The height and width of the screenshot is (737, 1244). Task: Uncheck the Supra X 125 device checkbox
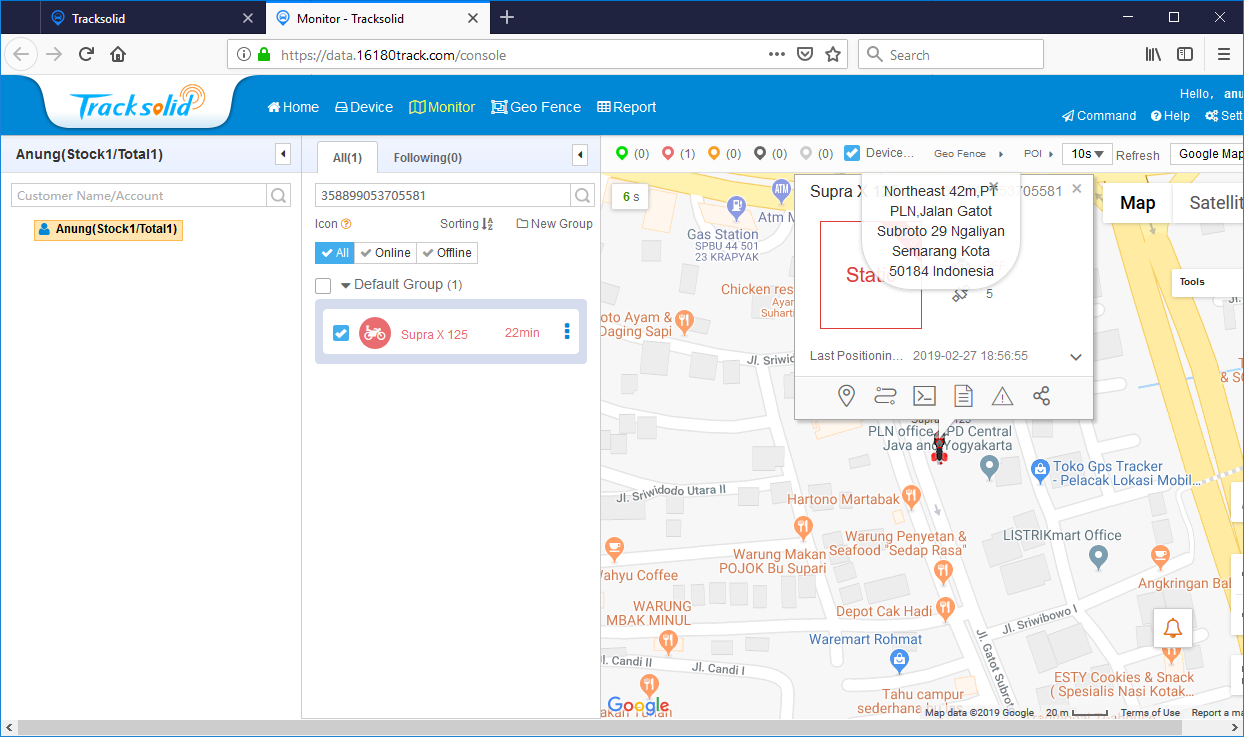[x=343, y=332]
